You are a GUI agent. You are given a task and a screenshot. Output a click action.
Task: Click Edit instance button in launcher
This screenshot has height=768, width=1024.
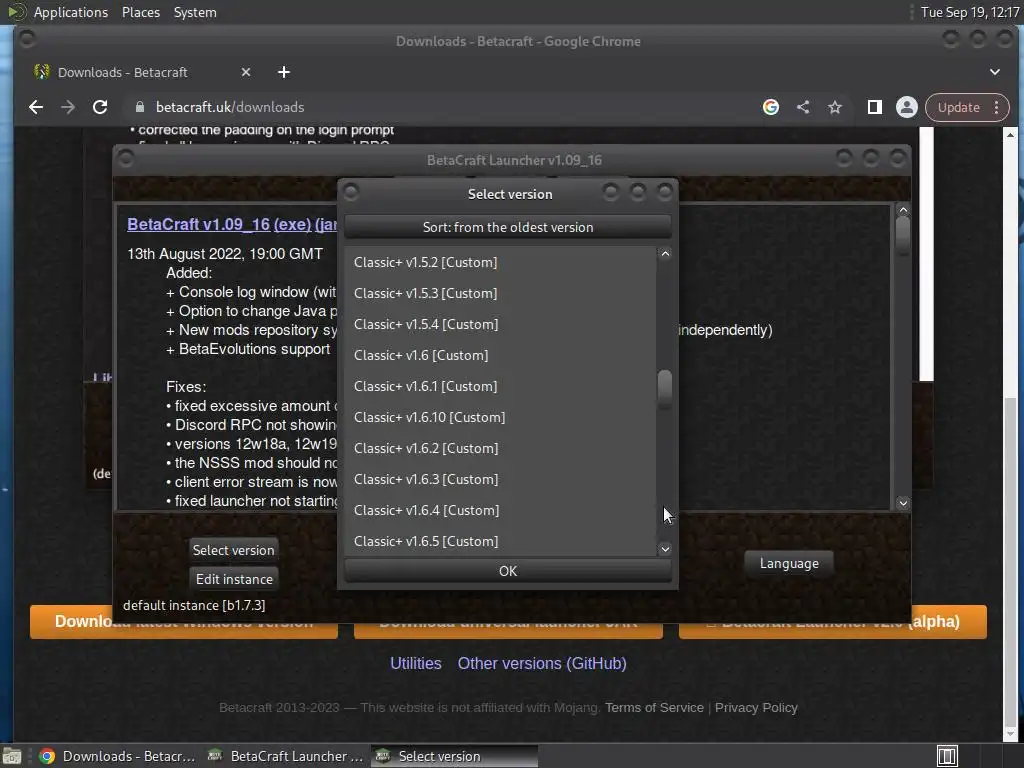tap(234, 579)
